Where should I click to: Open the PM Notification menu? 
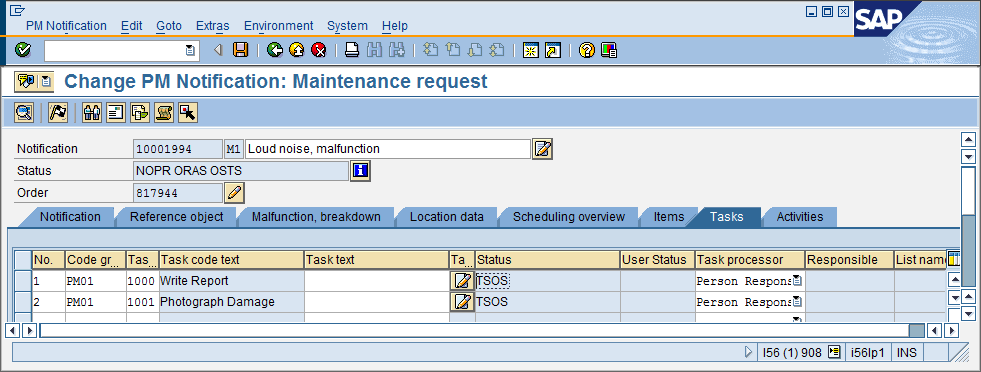[x=66, y=26]
